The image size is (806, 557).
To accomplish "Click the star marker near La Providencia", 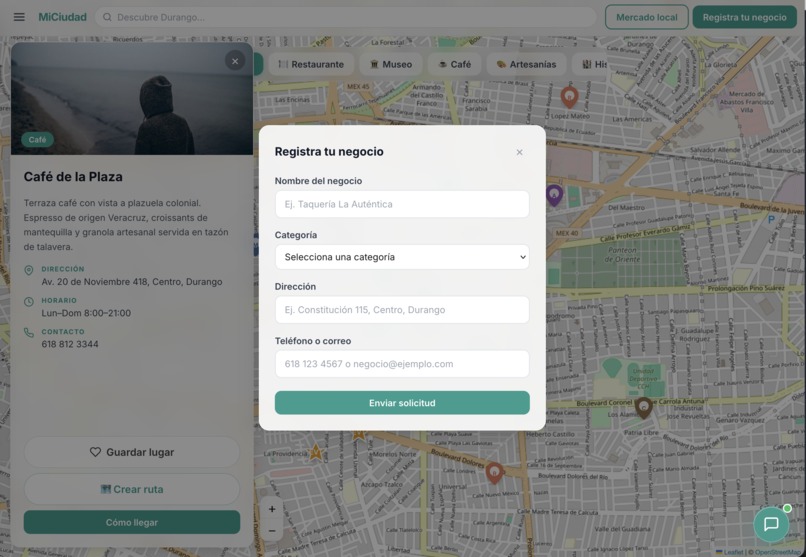I will pyautogui.click(x=315, y=453).
